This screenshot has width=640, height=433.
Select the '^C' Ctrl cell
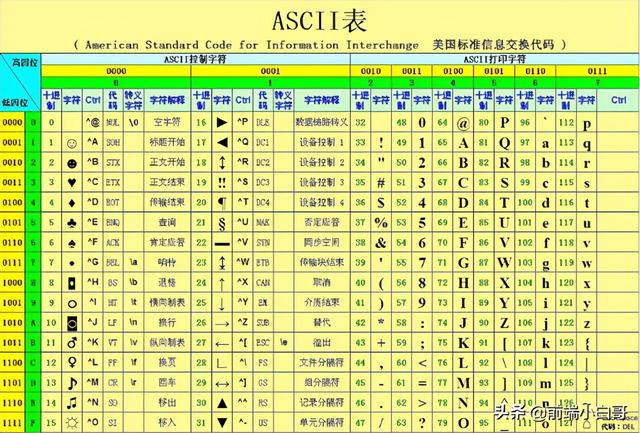[x=93, y=182]
